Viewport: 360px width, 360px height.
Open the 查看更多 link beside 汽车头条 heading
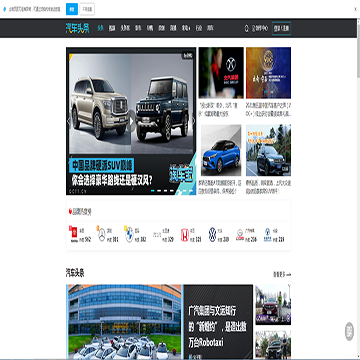point(282,275)
